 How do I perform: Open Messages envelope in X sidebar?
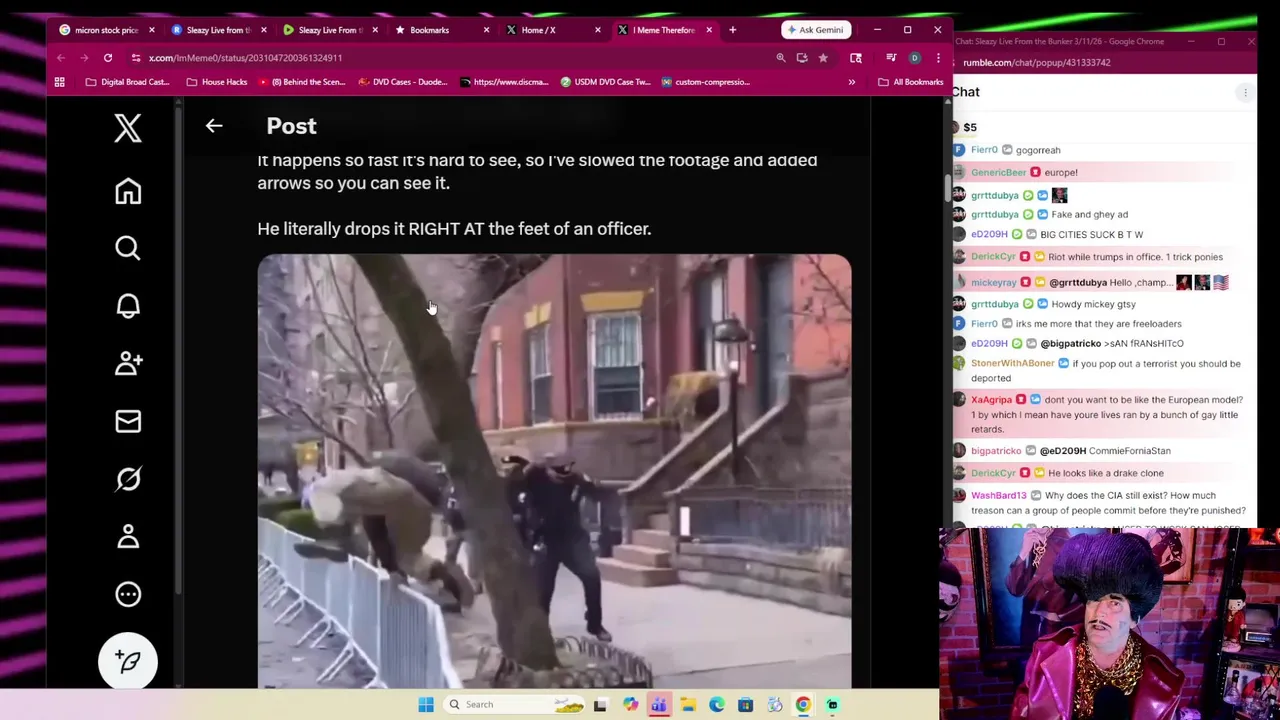[x=128, y=421]
